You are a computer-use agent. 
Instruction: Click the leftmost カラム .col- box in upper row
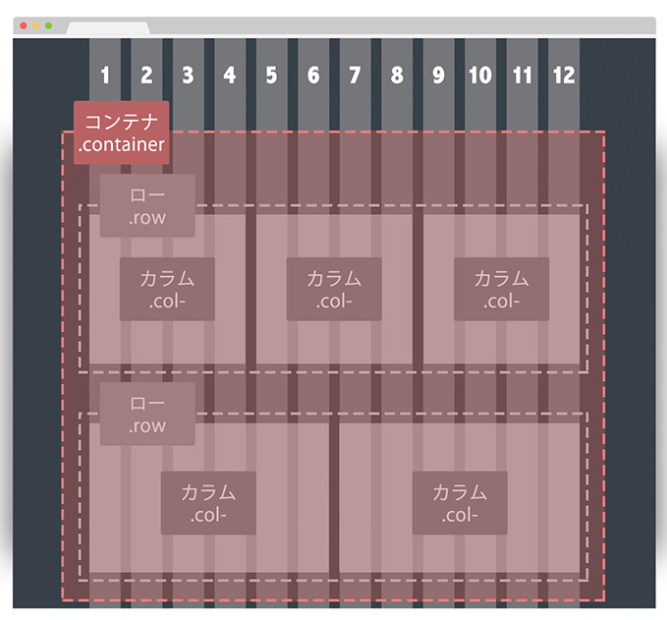click(x=167, y=289)
